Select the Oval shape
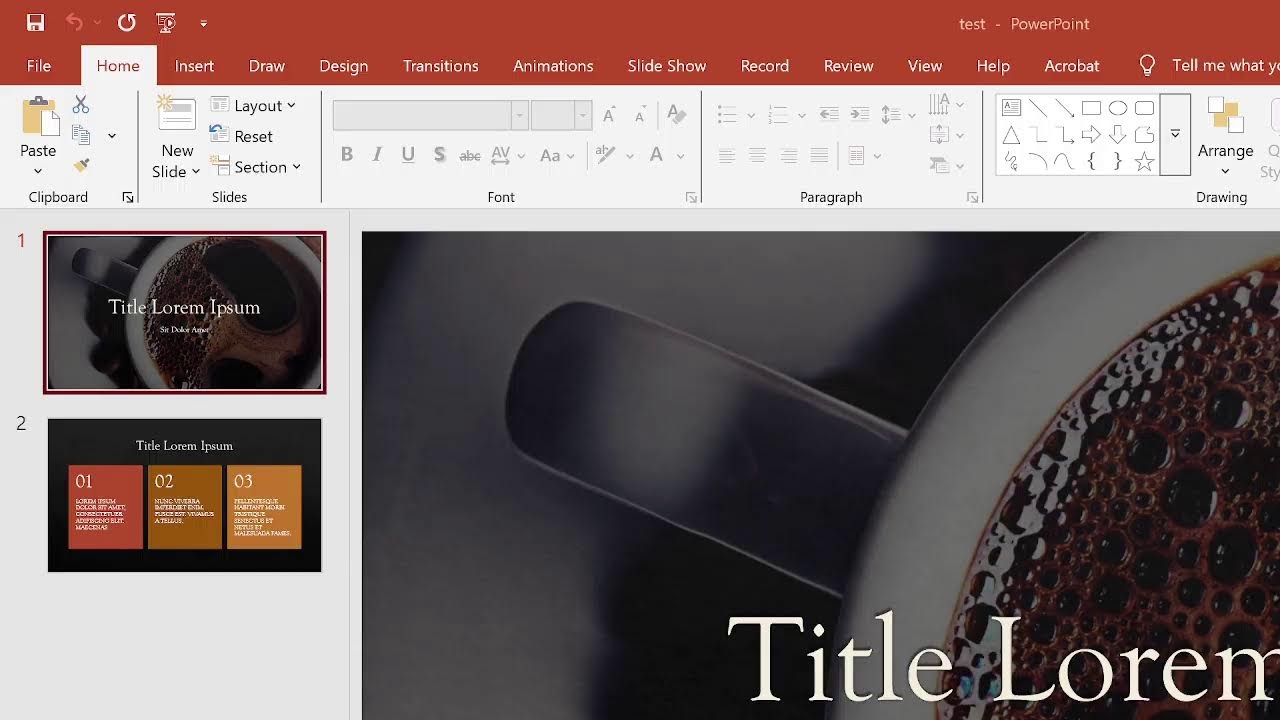 click(x=1118, y=108)
